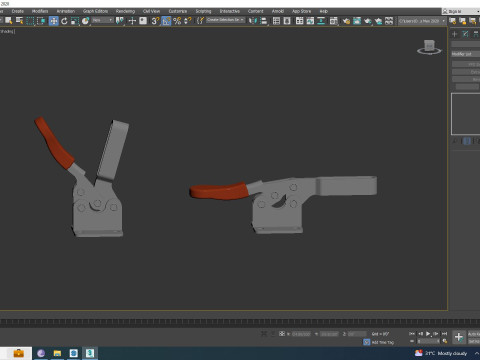Click Add Time Tag label

tap(383, 342)
